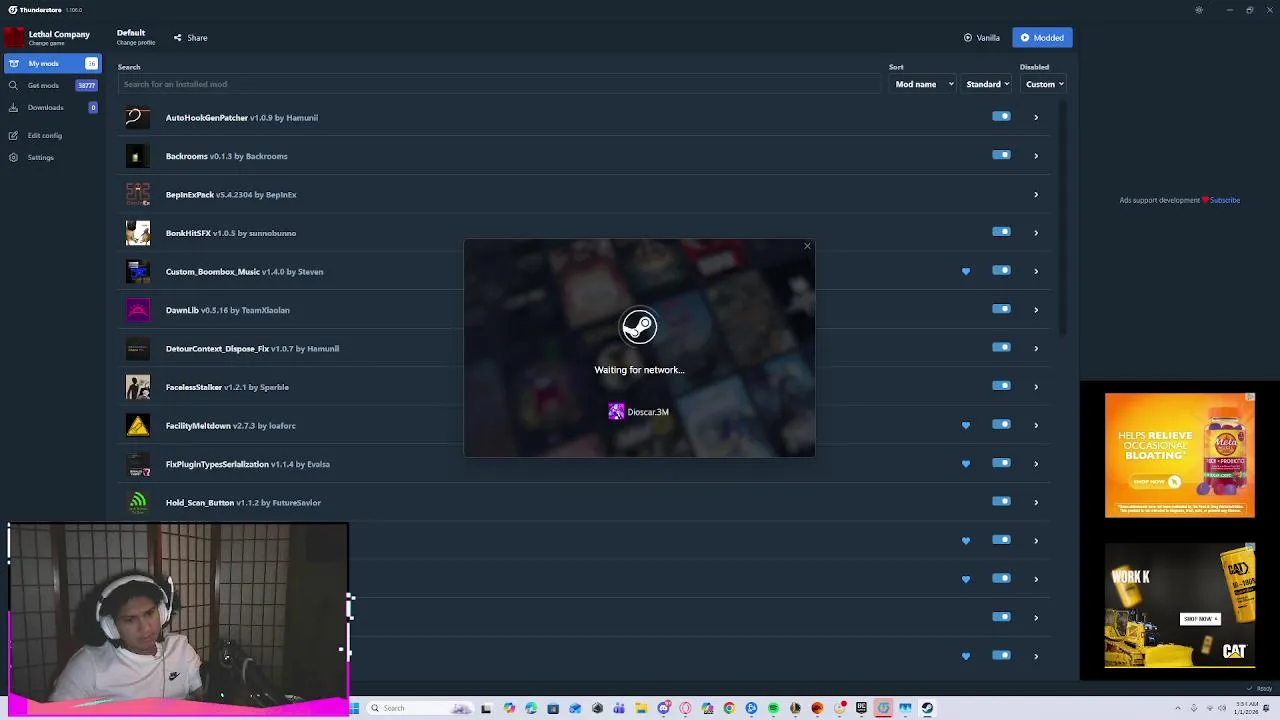Screen dimensions: 1280x720
Task: Close the Steam waiting for network dialog
Action: [x=807, y=246]
